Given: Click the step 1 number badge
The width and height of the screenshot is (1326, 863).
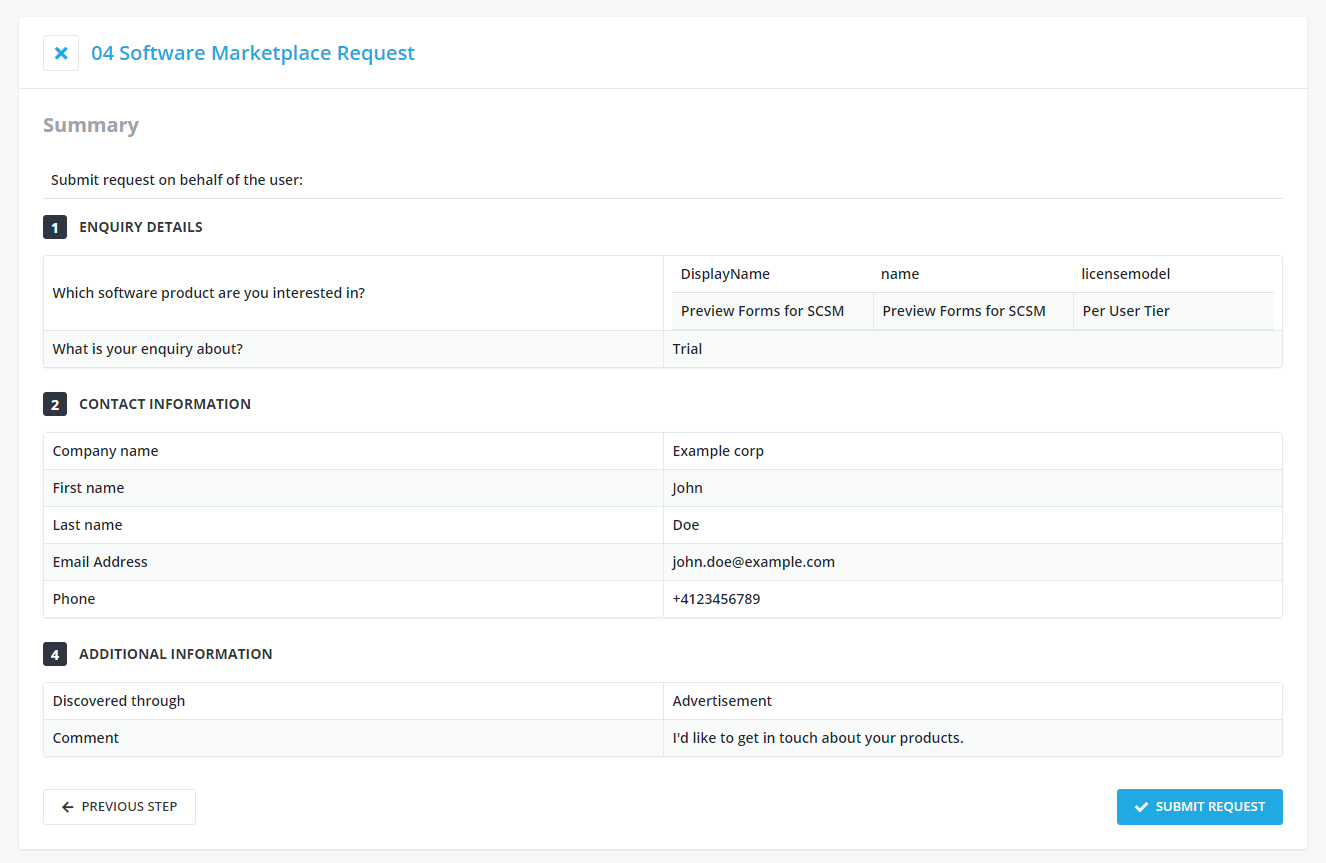Looking at the screenshot, I should [55, 227].
